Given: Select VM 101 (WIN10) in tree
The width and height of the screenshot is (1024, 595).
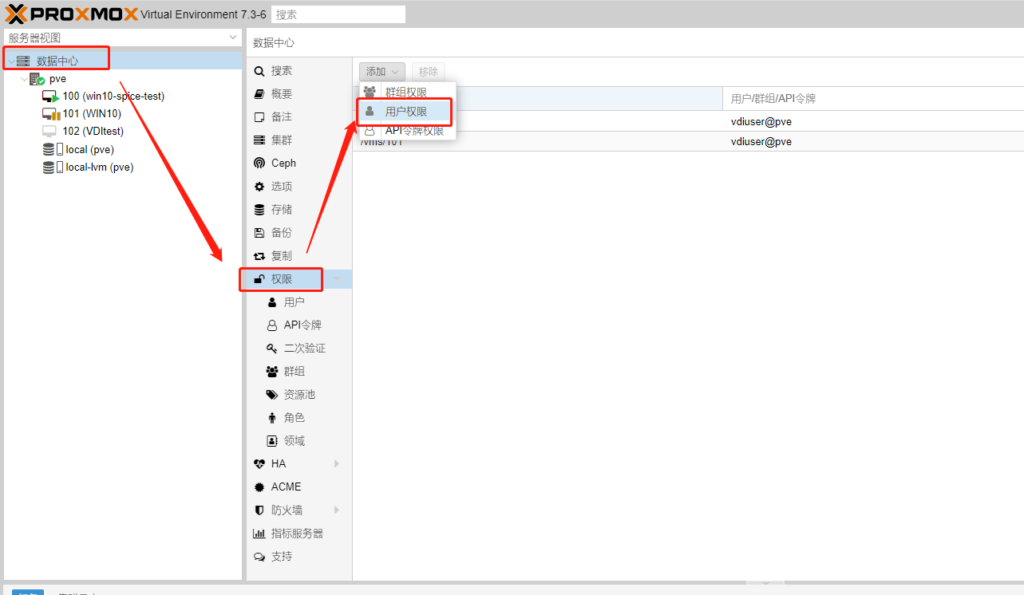Looking at the screenshot, I should pyautogui.click(x=91, y=114).
